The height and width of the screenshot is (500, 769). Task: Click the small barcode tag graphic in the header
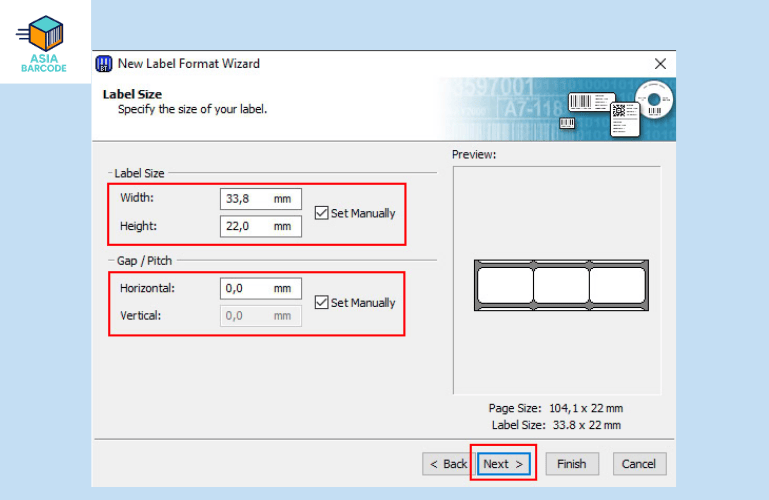(567, 123)
